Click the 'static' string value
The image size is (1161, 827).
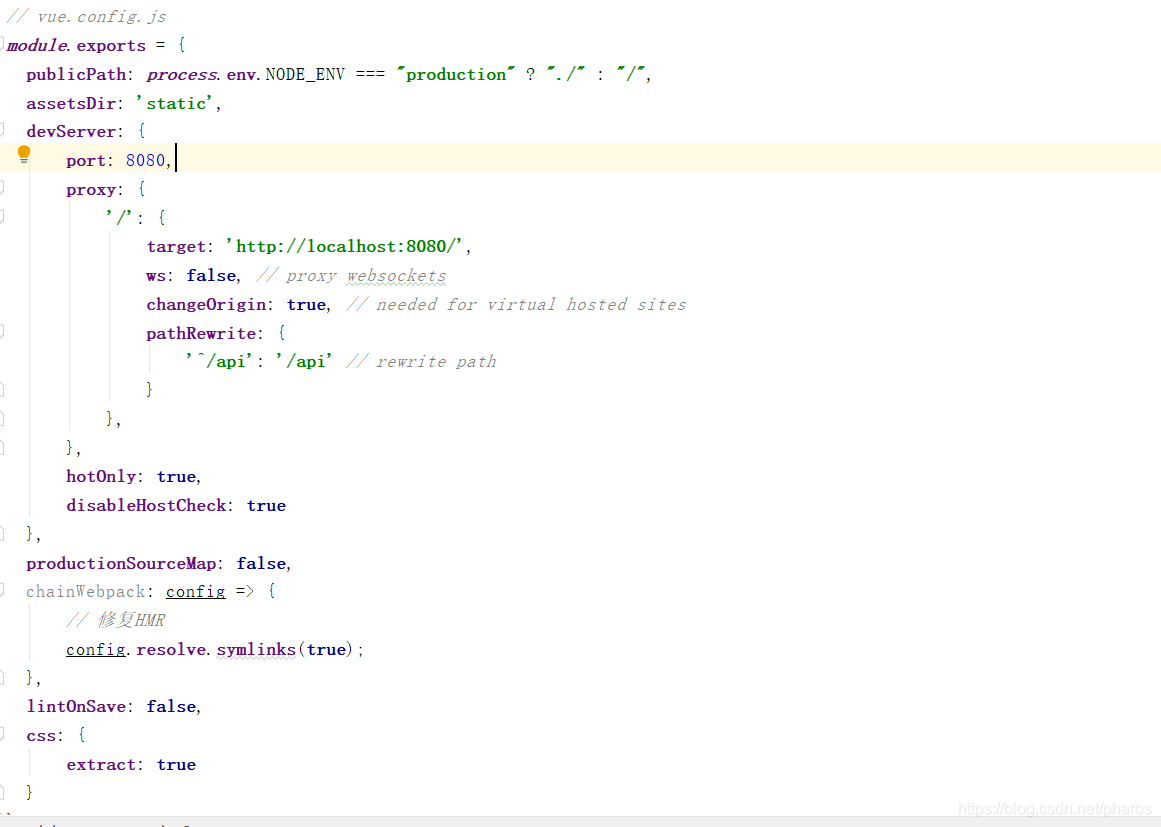[175, 104]
